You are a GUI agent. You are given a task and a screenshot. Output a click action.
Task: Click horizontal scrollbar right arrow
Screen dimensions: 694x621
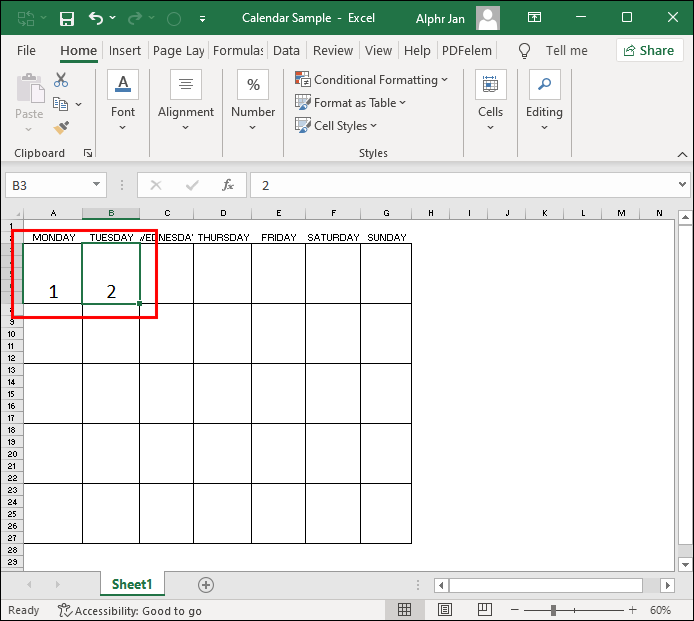[x=667, y=586]
